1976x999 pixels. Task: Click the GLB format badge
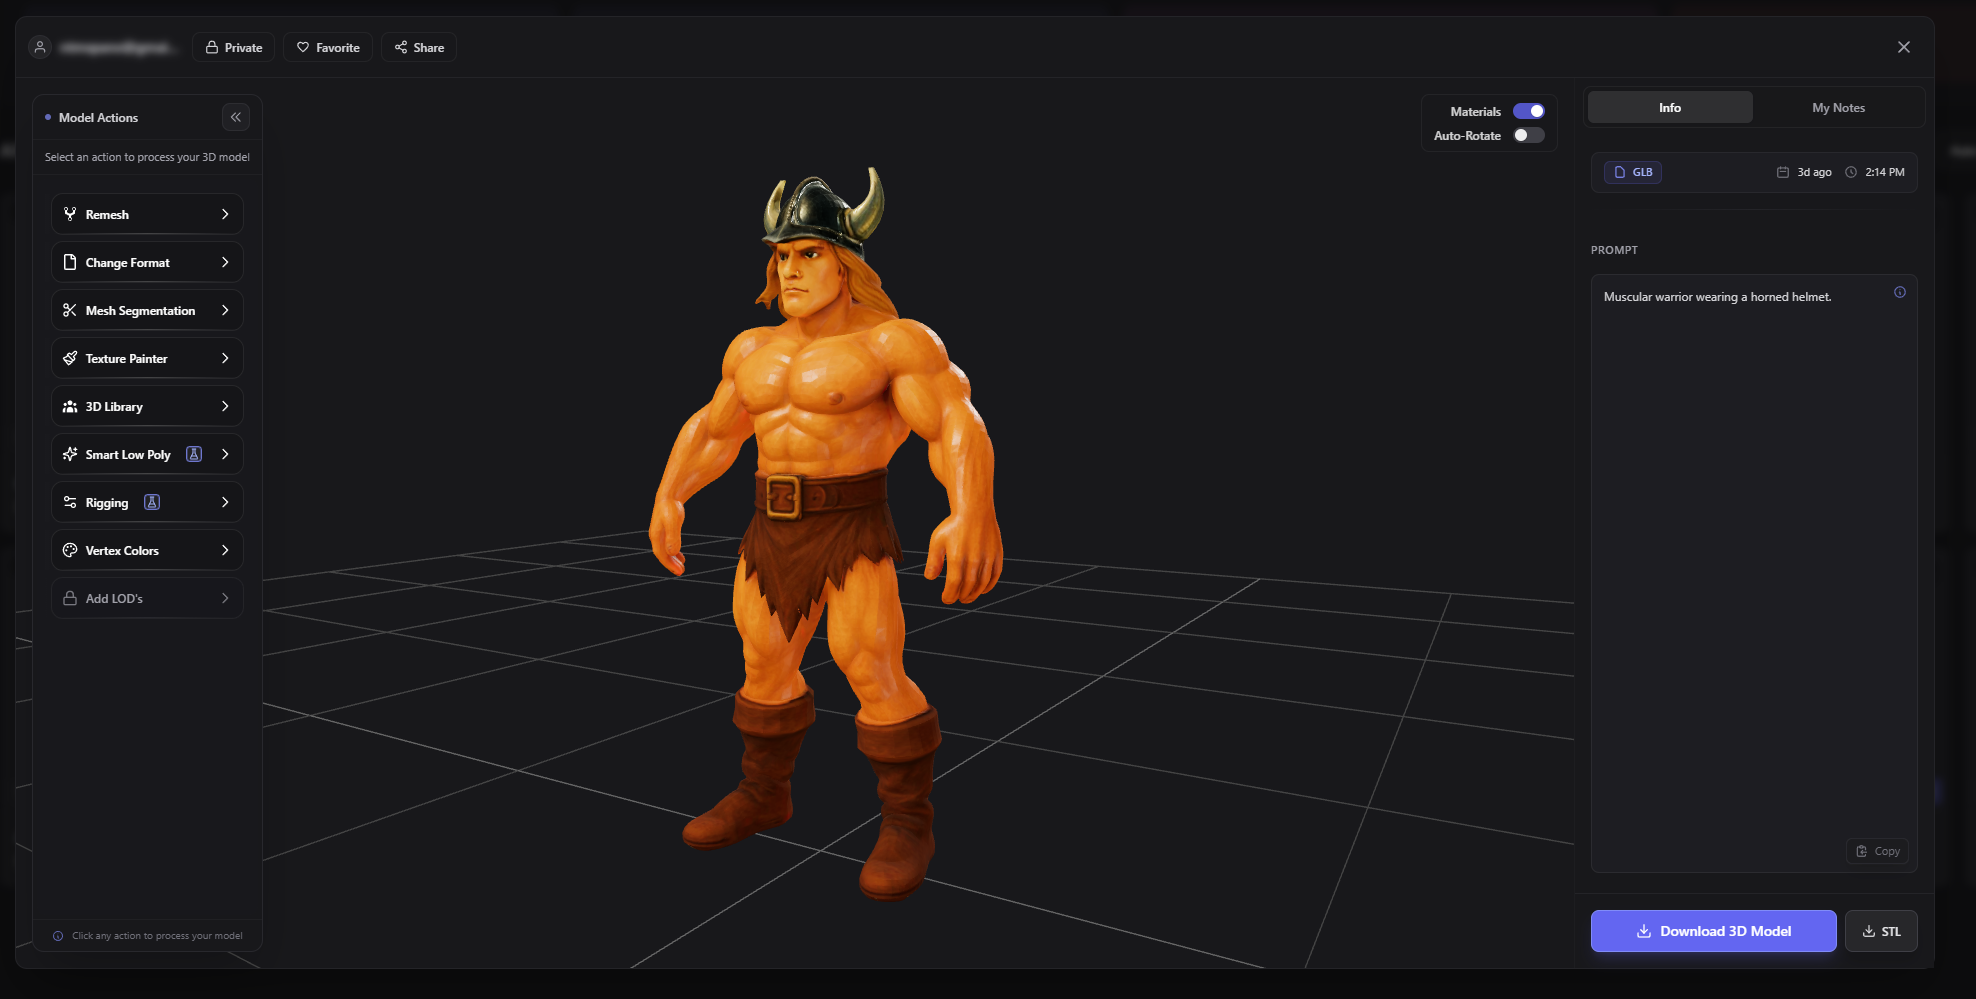coord(1632,172)
